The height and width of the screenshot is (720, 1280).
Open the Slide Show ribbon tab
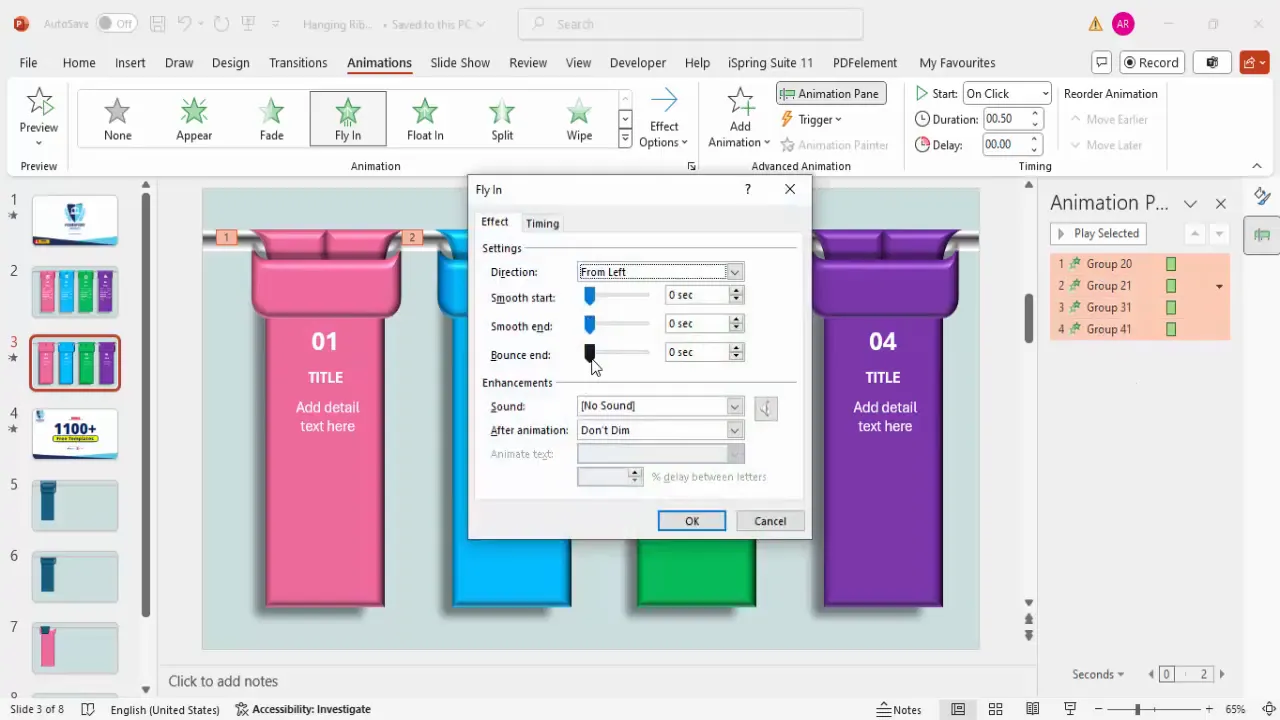[x=460, y=62]
